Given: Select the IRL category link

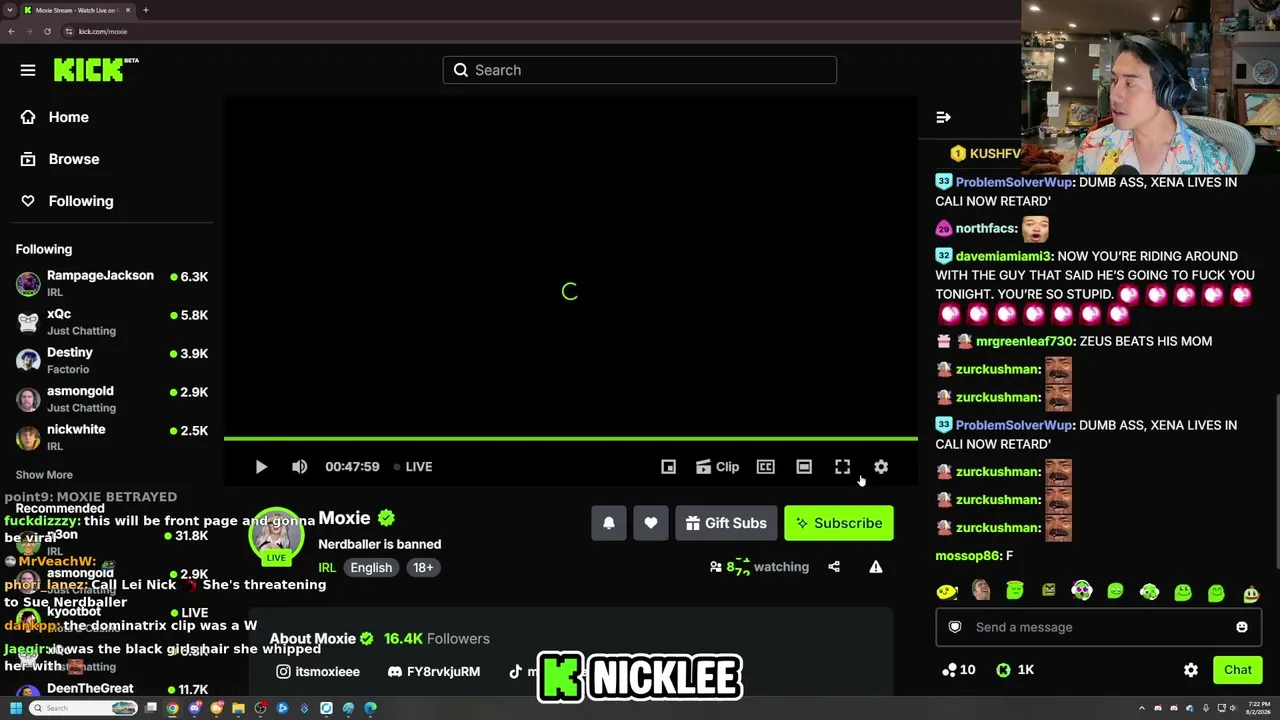Looking at the screenshot, I should 327,567.
